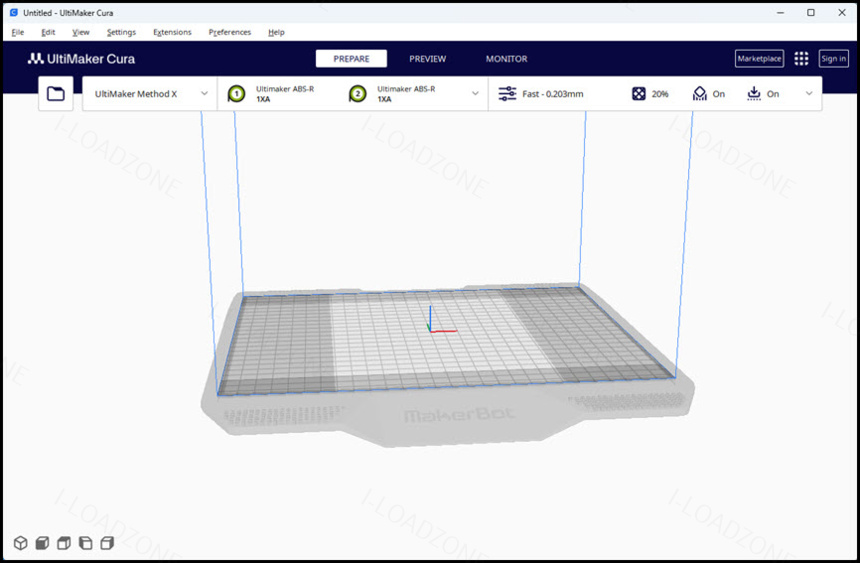Switch to top view cube icon
Screen dimensions: 860x563
click(x=64, y=543)
